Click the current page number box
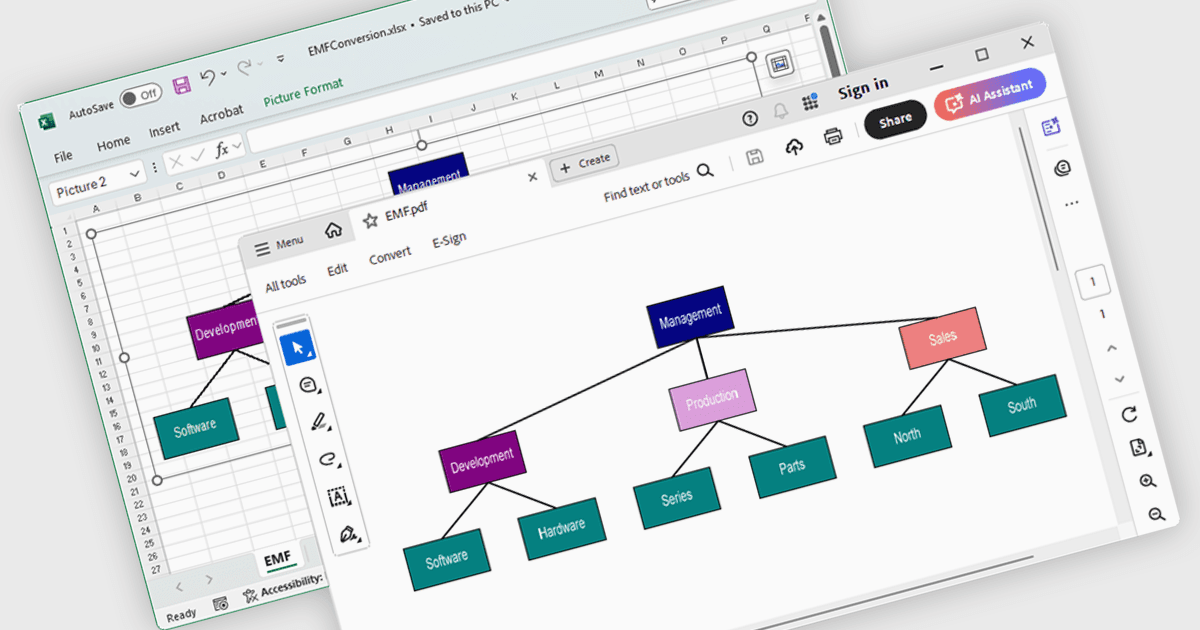This screenshot has height=630, width=1200. pos(1093,283)
